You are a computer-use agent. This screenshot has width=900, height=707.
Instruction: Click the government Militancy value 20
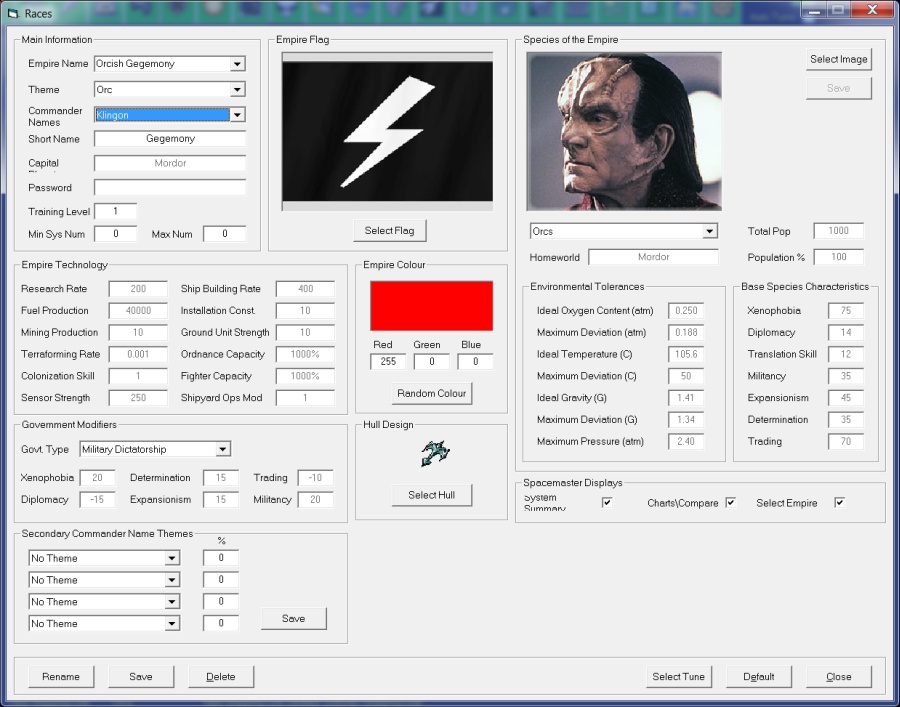tap(315, 499)
